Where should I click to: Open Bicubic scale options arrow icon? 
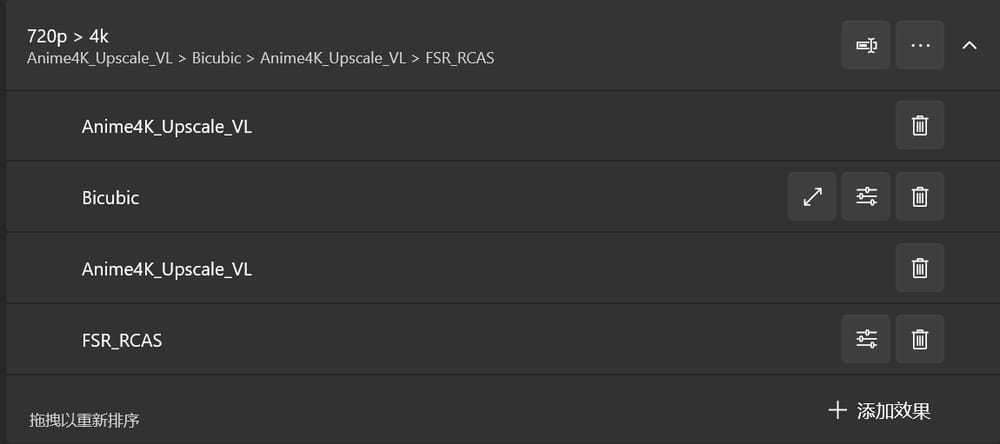coord(812,197)
